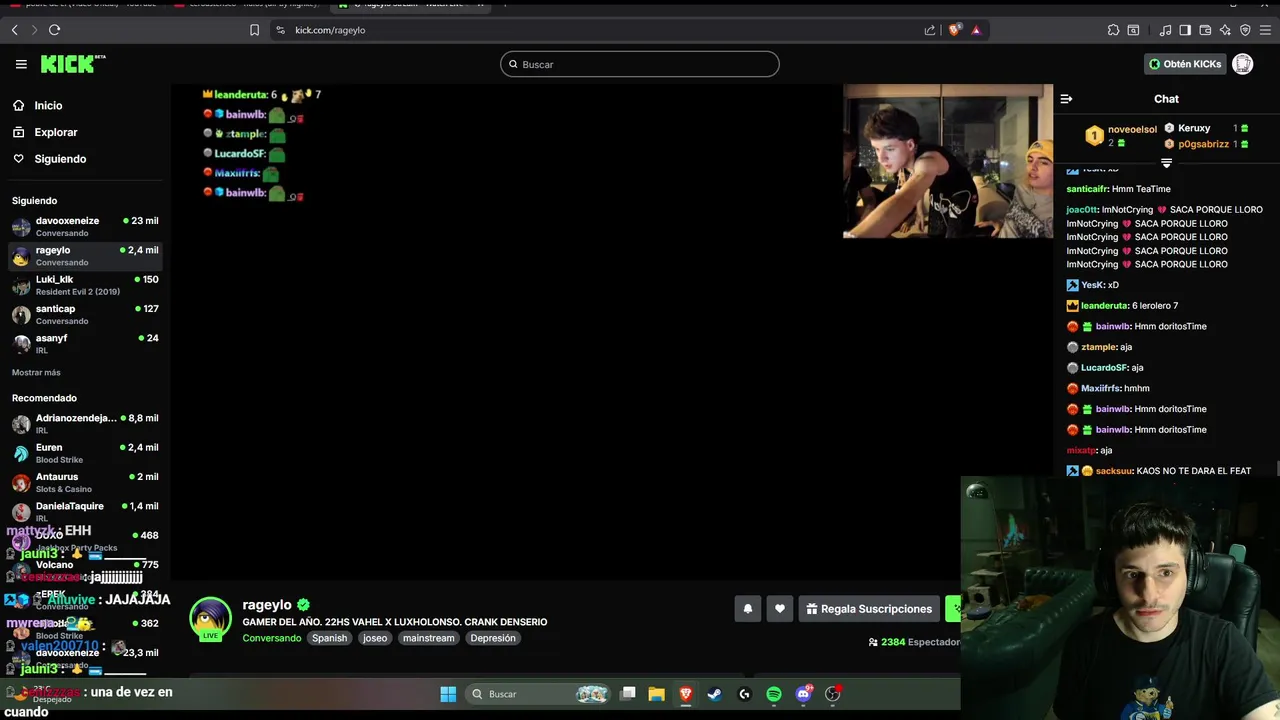
Task: Toggle the follow heart button
Action: [779, 608]
